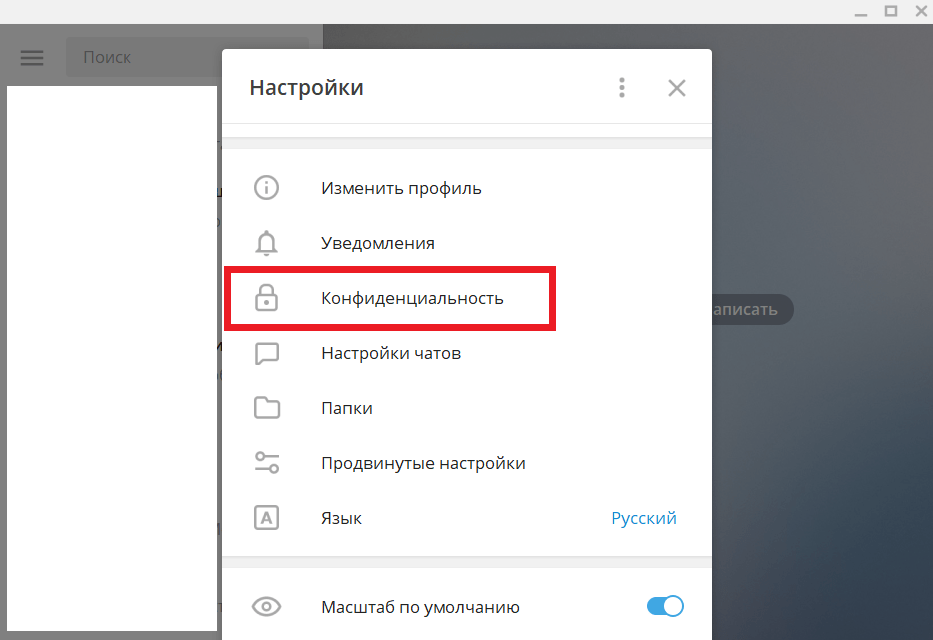Open Изменить профиль menu item
This screenshot has height=640, width=933.
point(401,188)
